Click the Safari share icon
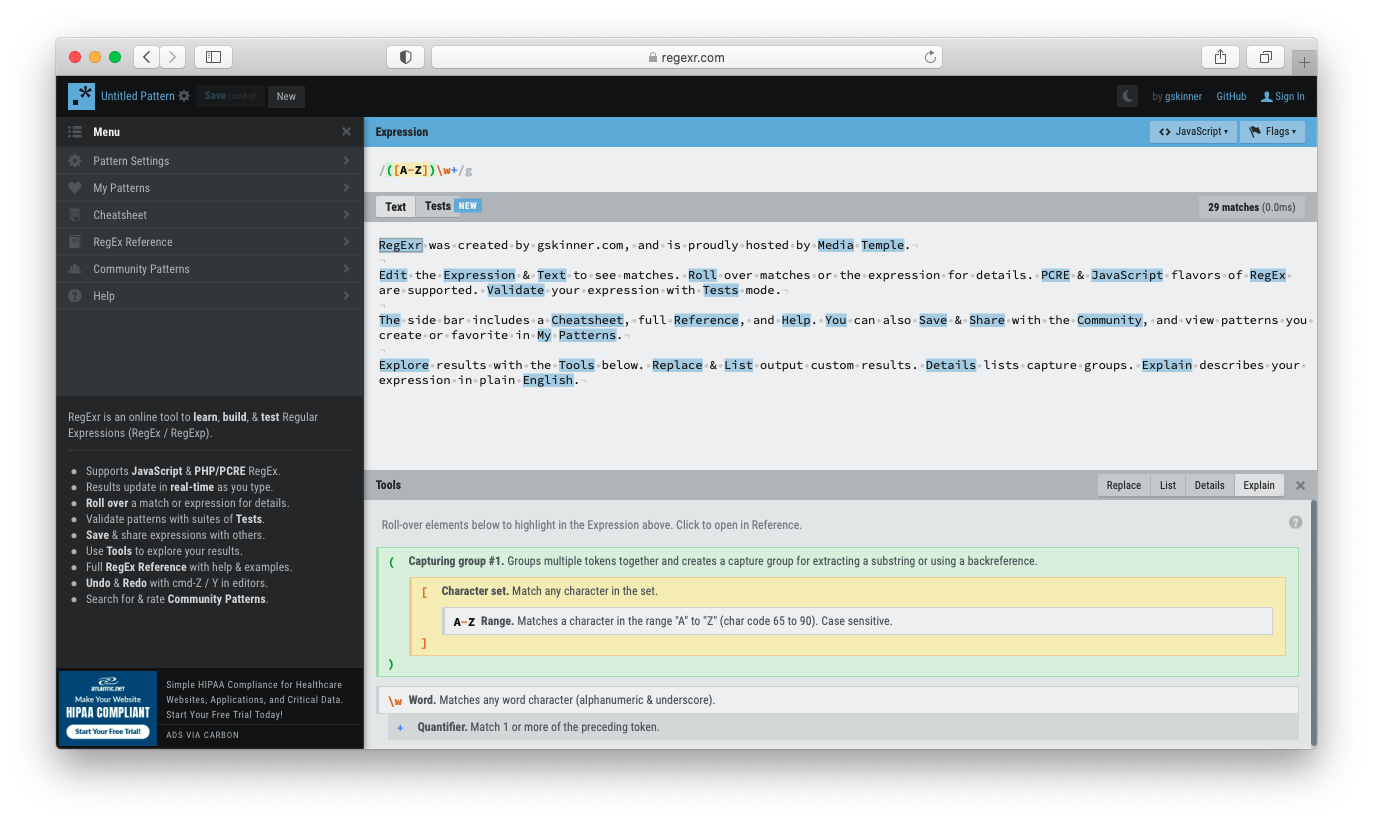The width and height of the screenshot is (1373, 823). (1220, 57)
